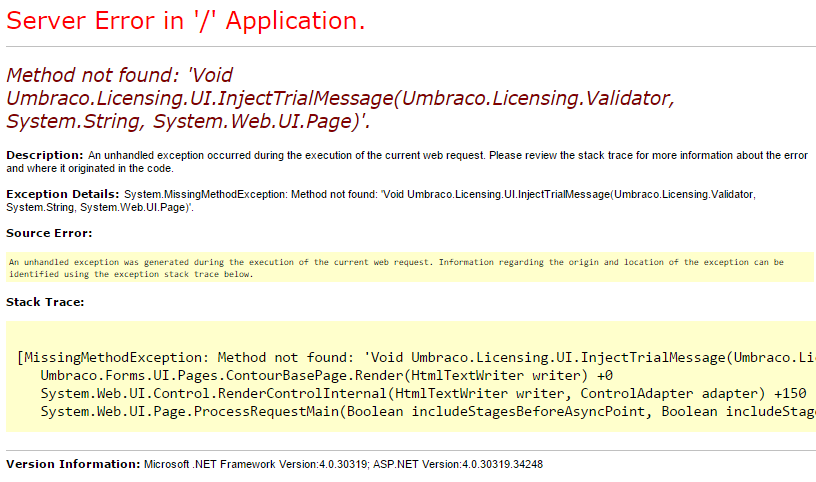The height and width of the screenshot is (482, 816).
Task: Click "System.MissingMethodException" in Exception Details
Action: (205, 195)
